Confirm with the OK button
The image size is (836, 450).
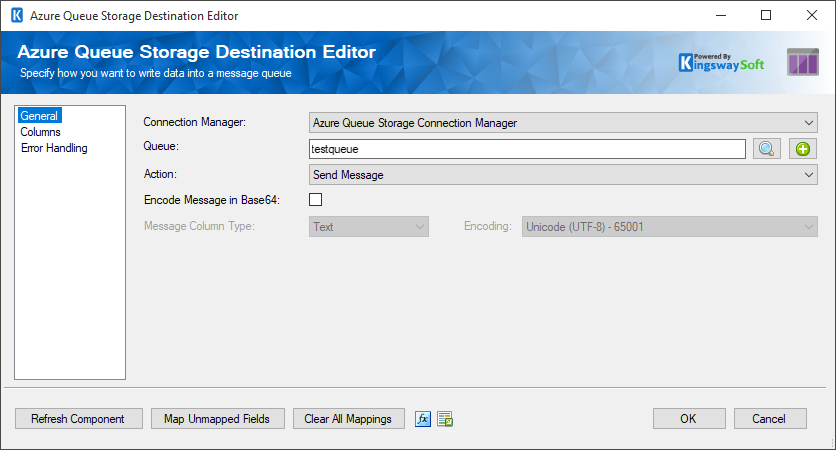(x=689, y=419)
